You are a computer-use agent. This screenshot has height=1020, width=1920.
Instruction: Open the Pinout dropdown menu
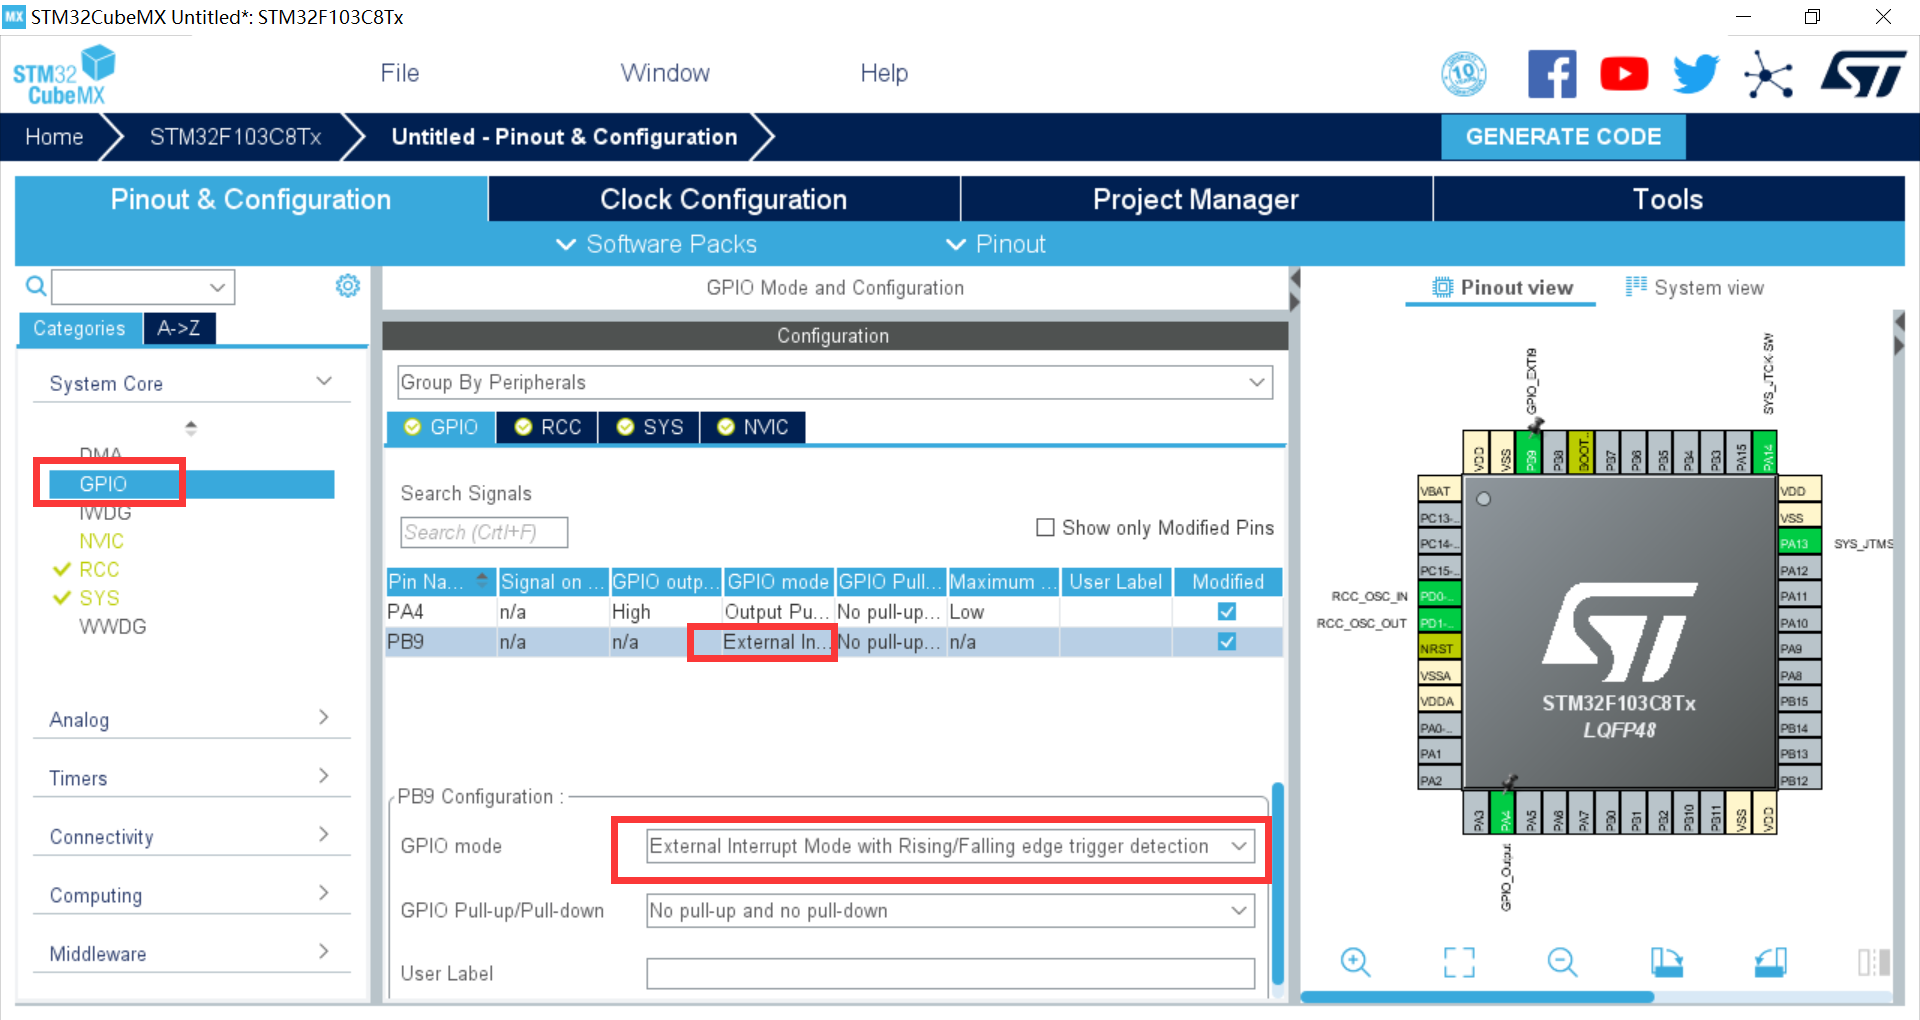coord(995,244)
